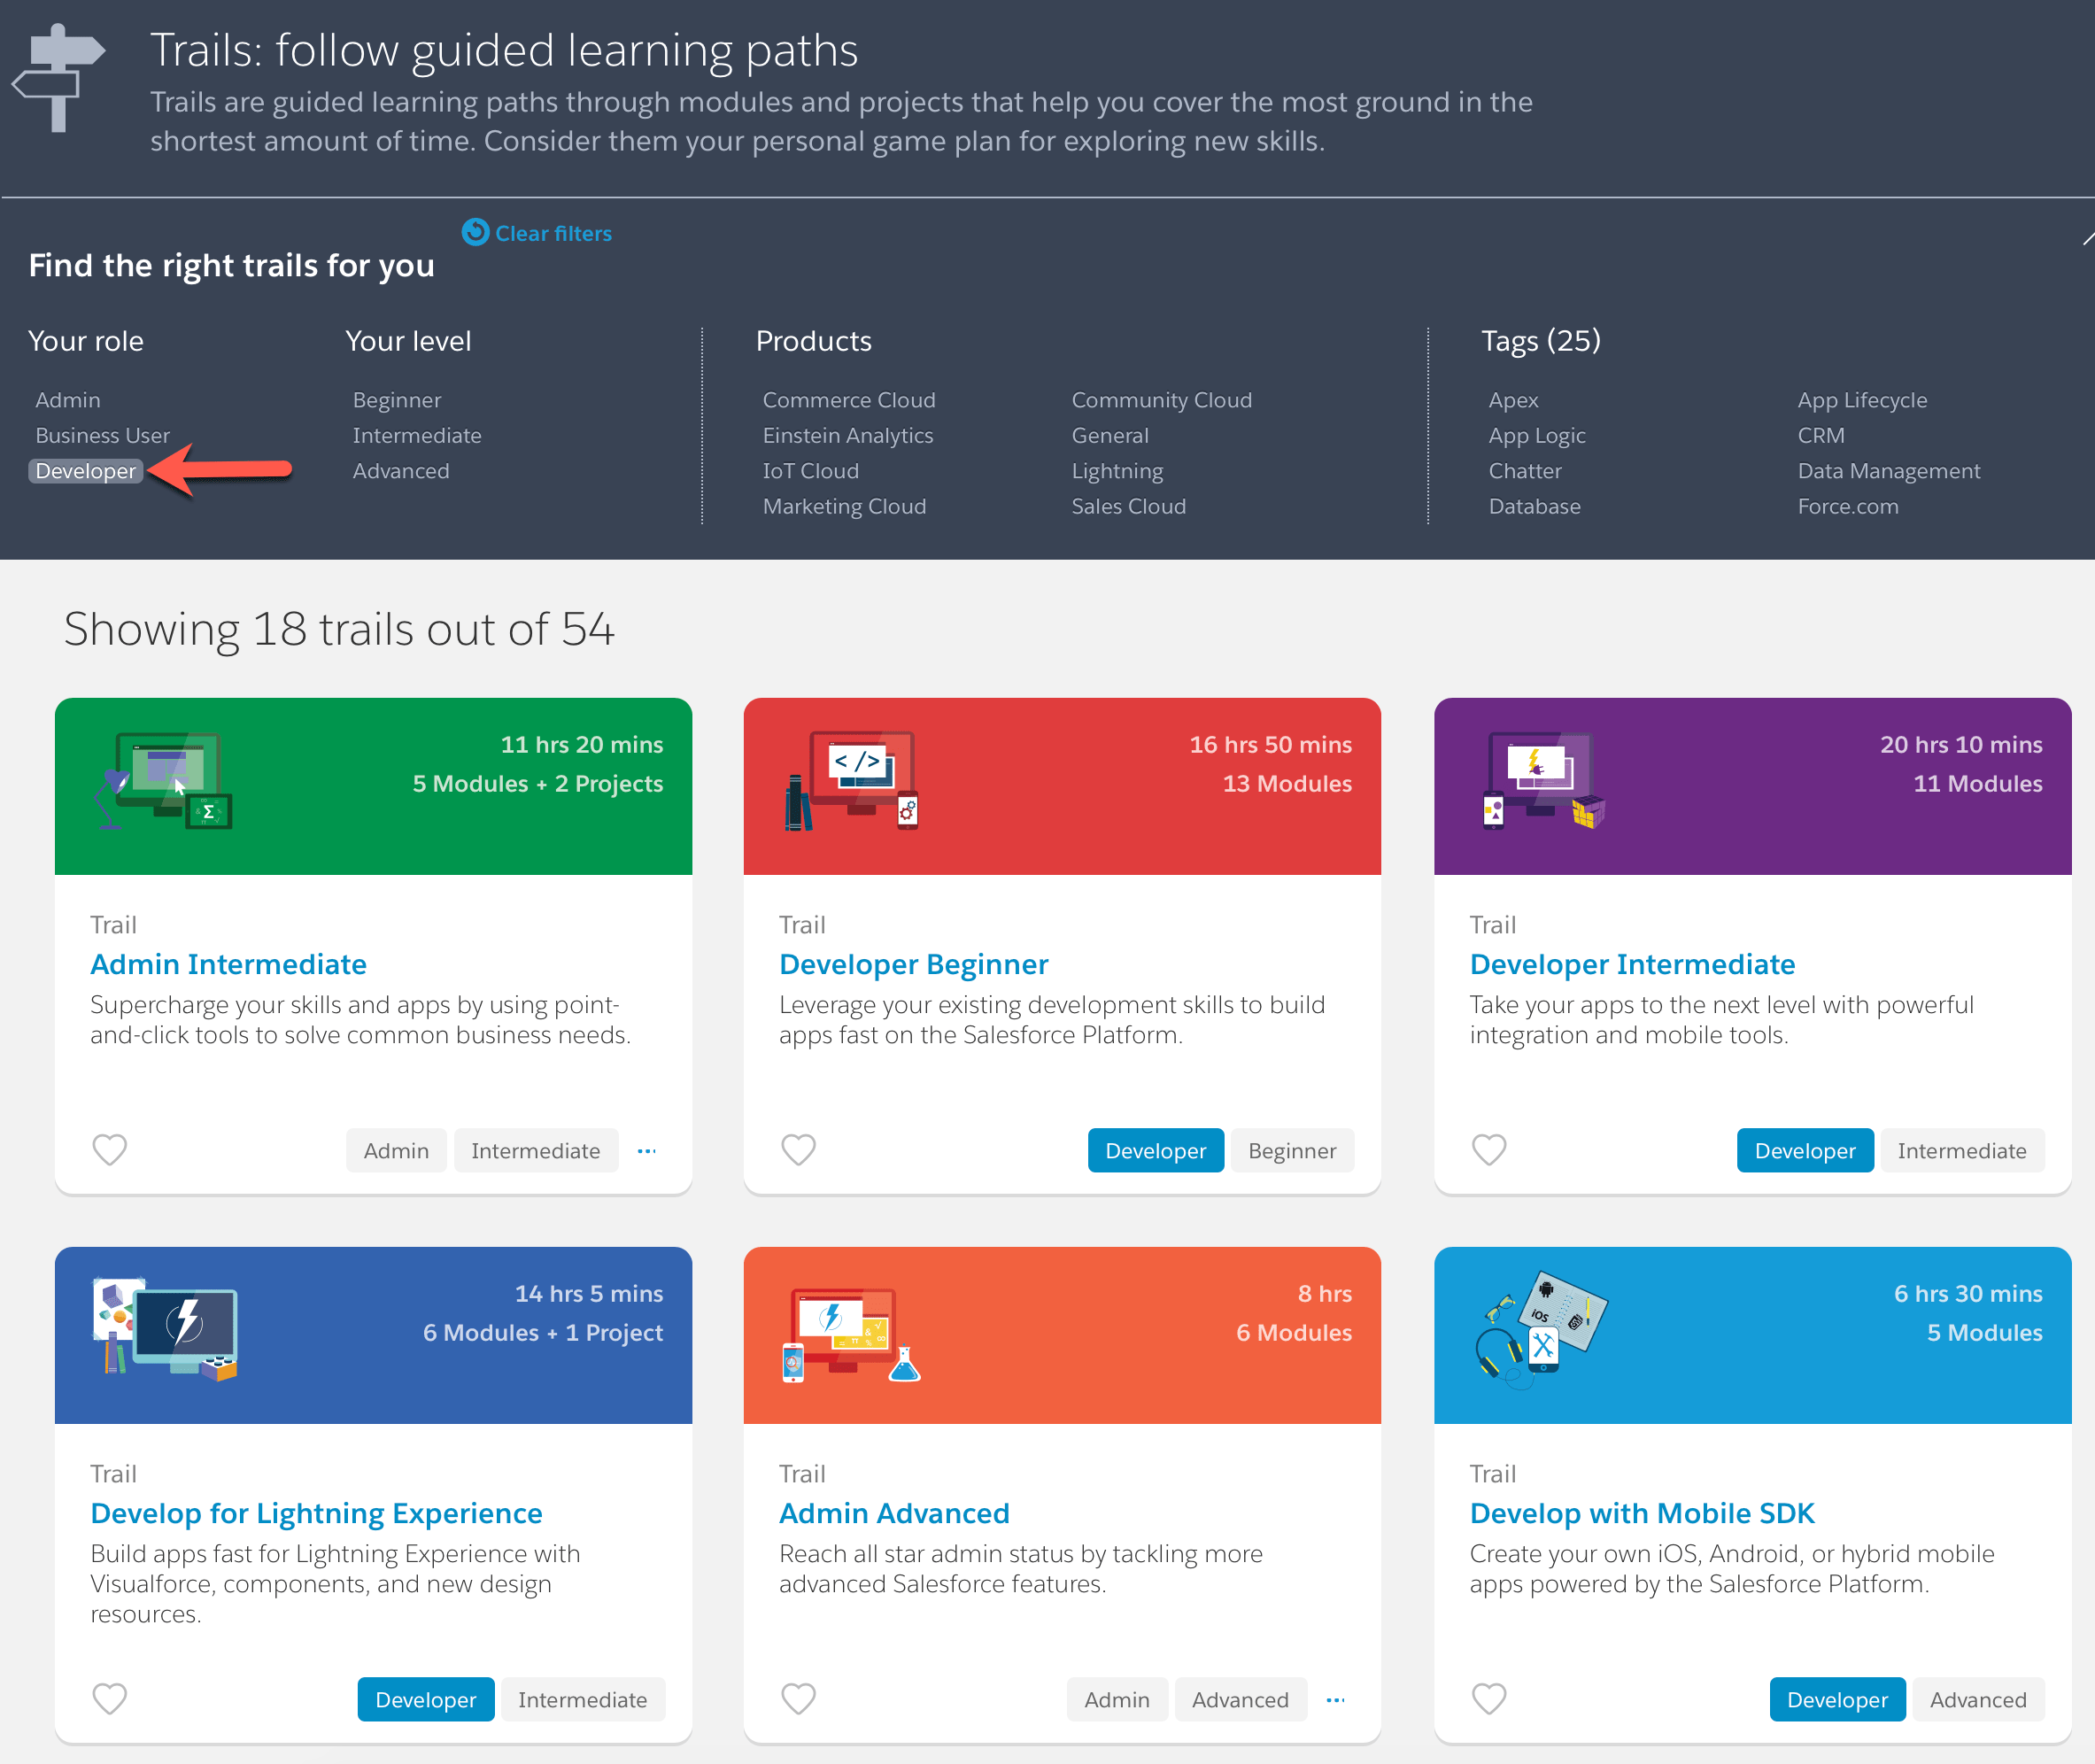Favorite the Admin Advanced trail

coord(798,1699)
